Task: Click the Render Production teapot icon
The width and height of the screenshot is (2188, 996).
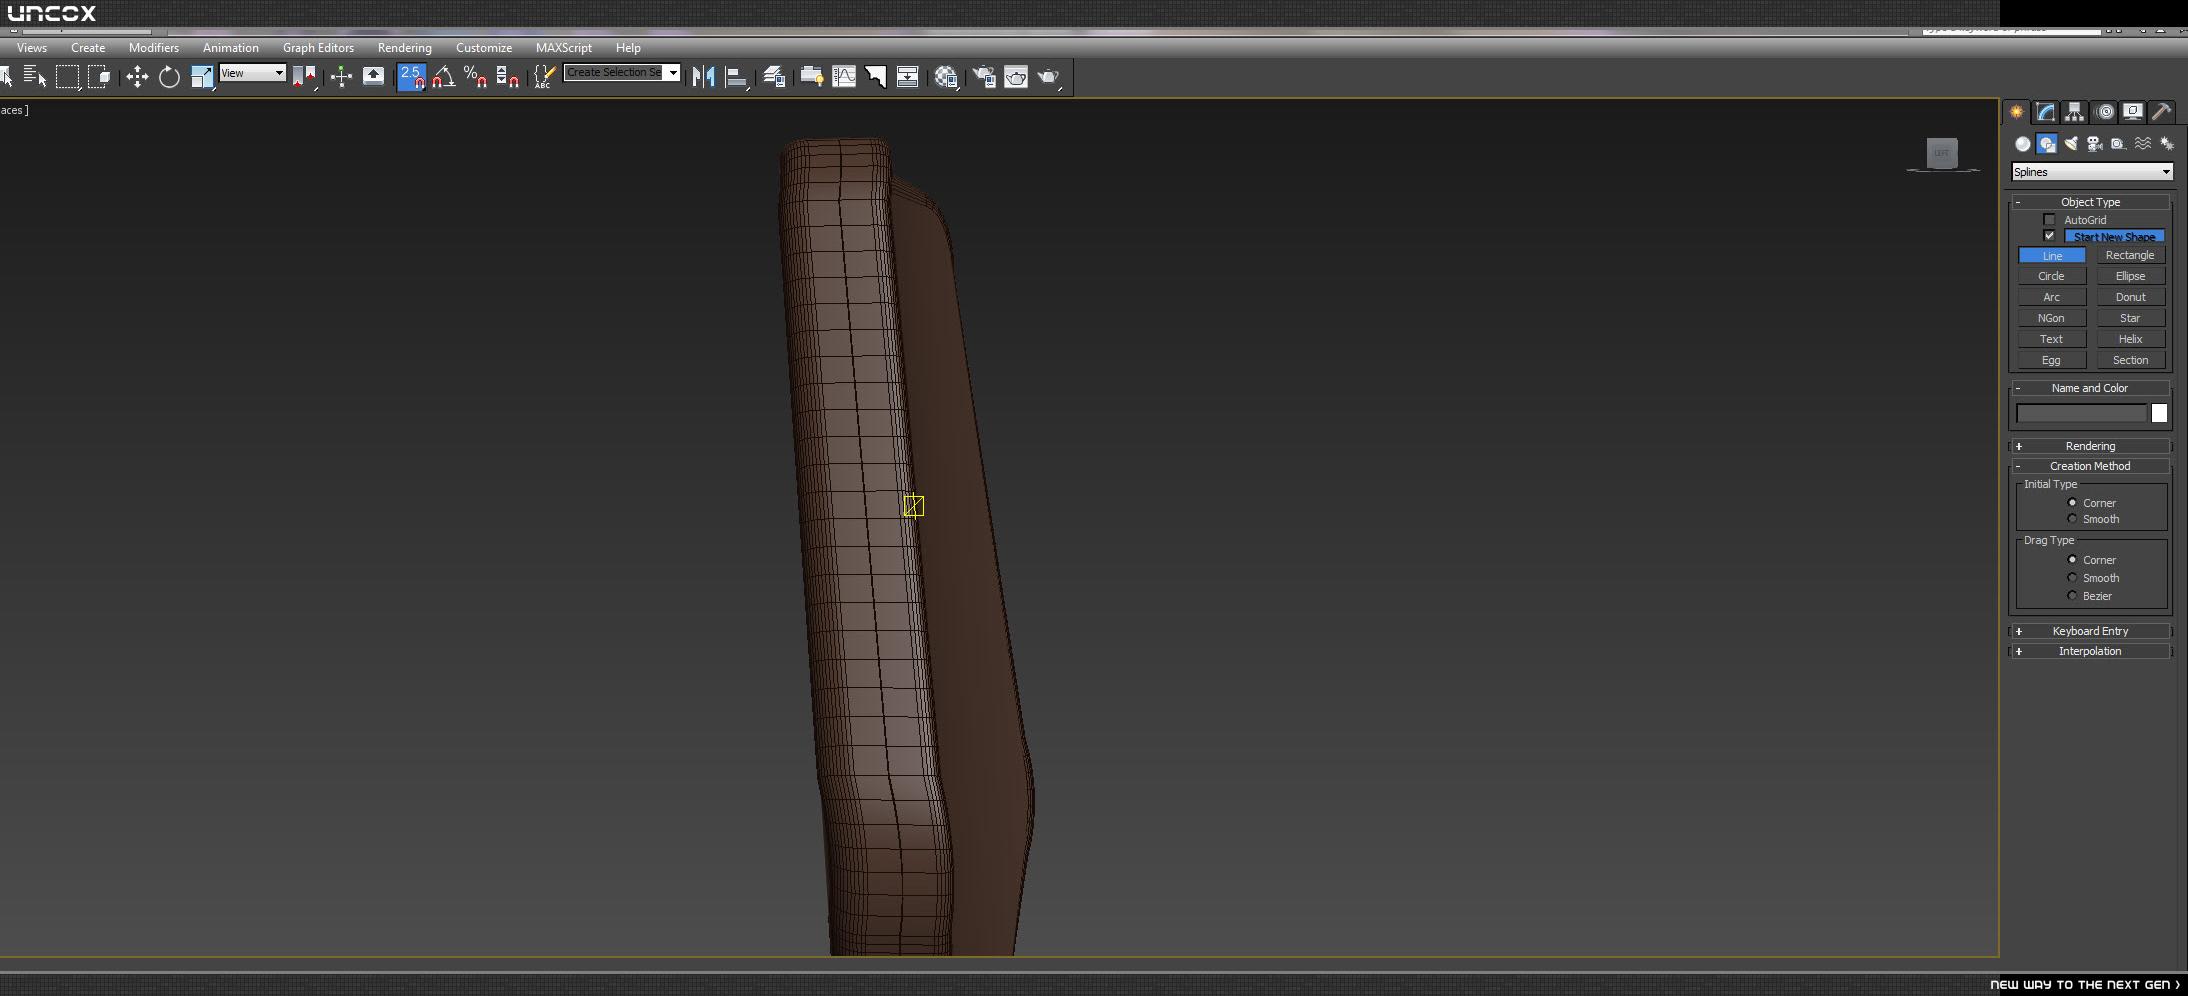Action: coord(1048,77)
